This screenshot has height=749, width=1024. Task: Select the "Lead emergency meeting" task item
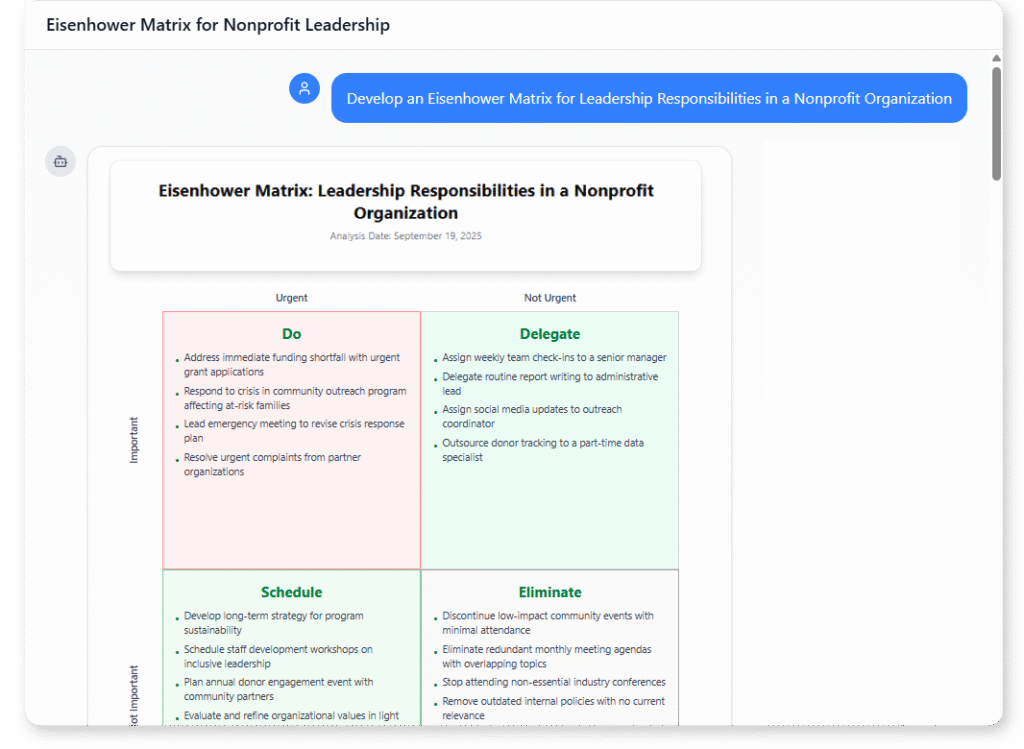tap(293, 431)
